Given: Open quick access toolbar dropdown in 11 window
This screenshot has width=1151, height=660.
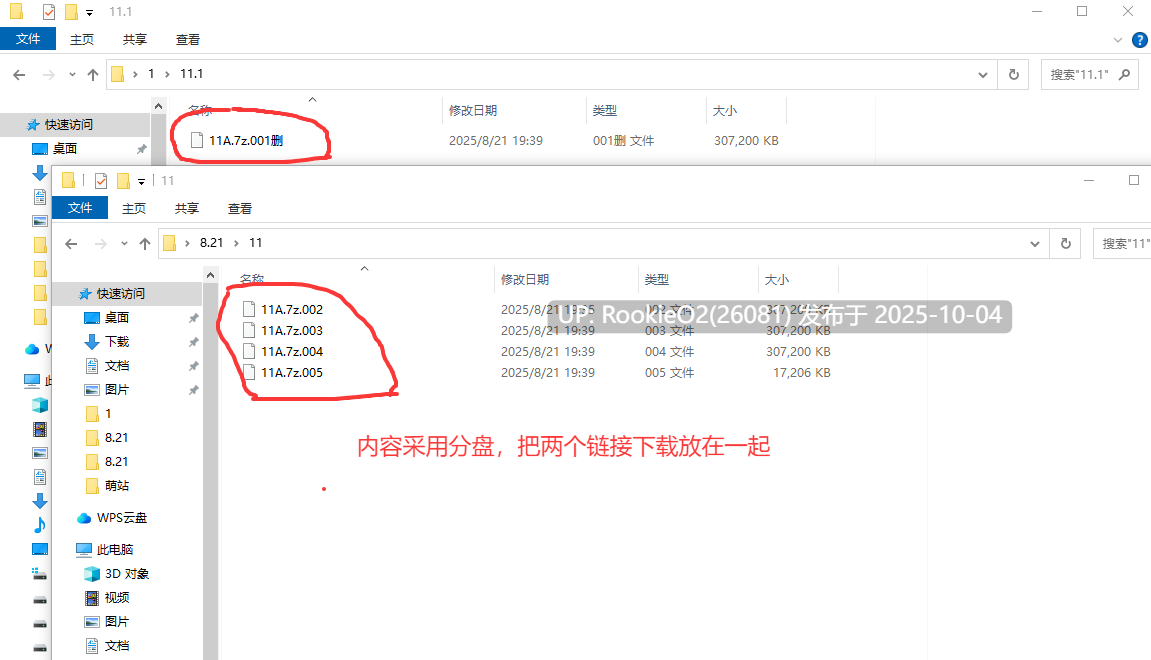Looking at the screenshot, I should 142,181.
